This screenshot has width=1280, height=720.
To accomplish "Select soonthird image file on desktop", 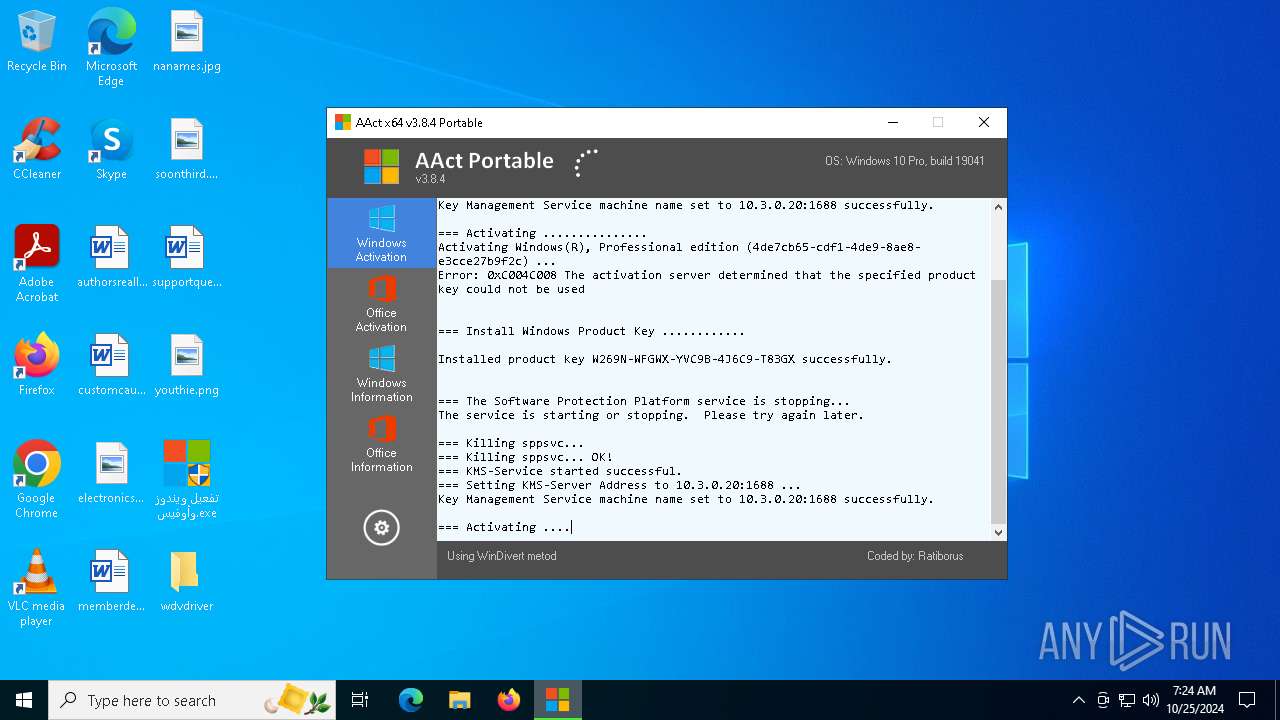I will pos(187,150).
